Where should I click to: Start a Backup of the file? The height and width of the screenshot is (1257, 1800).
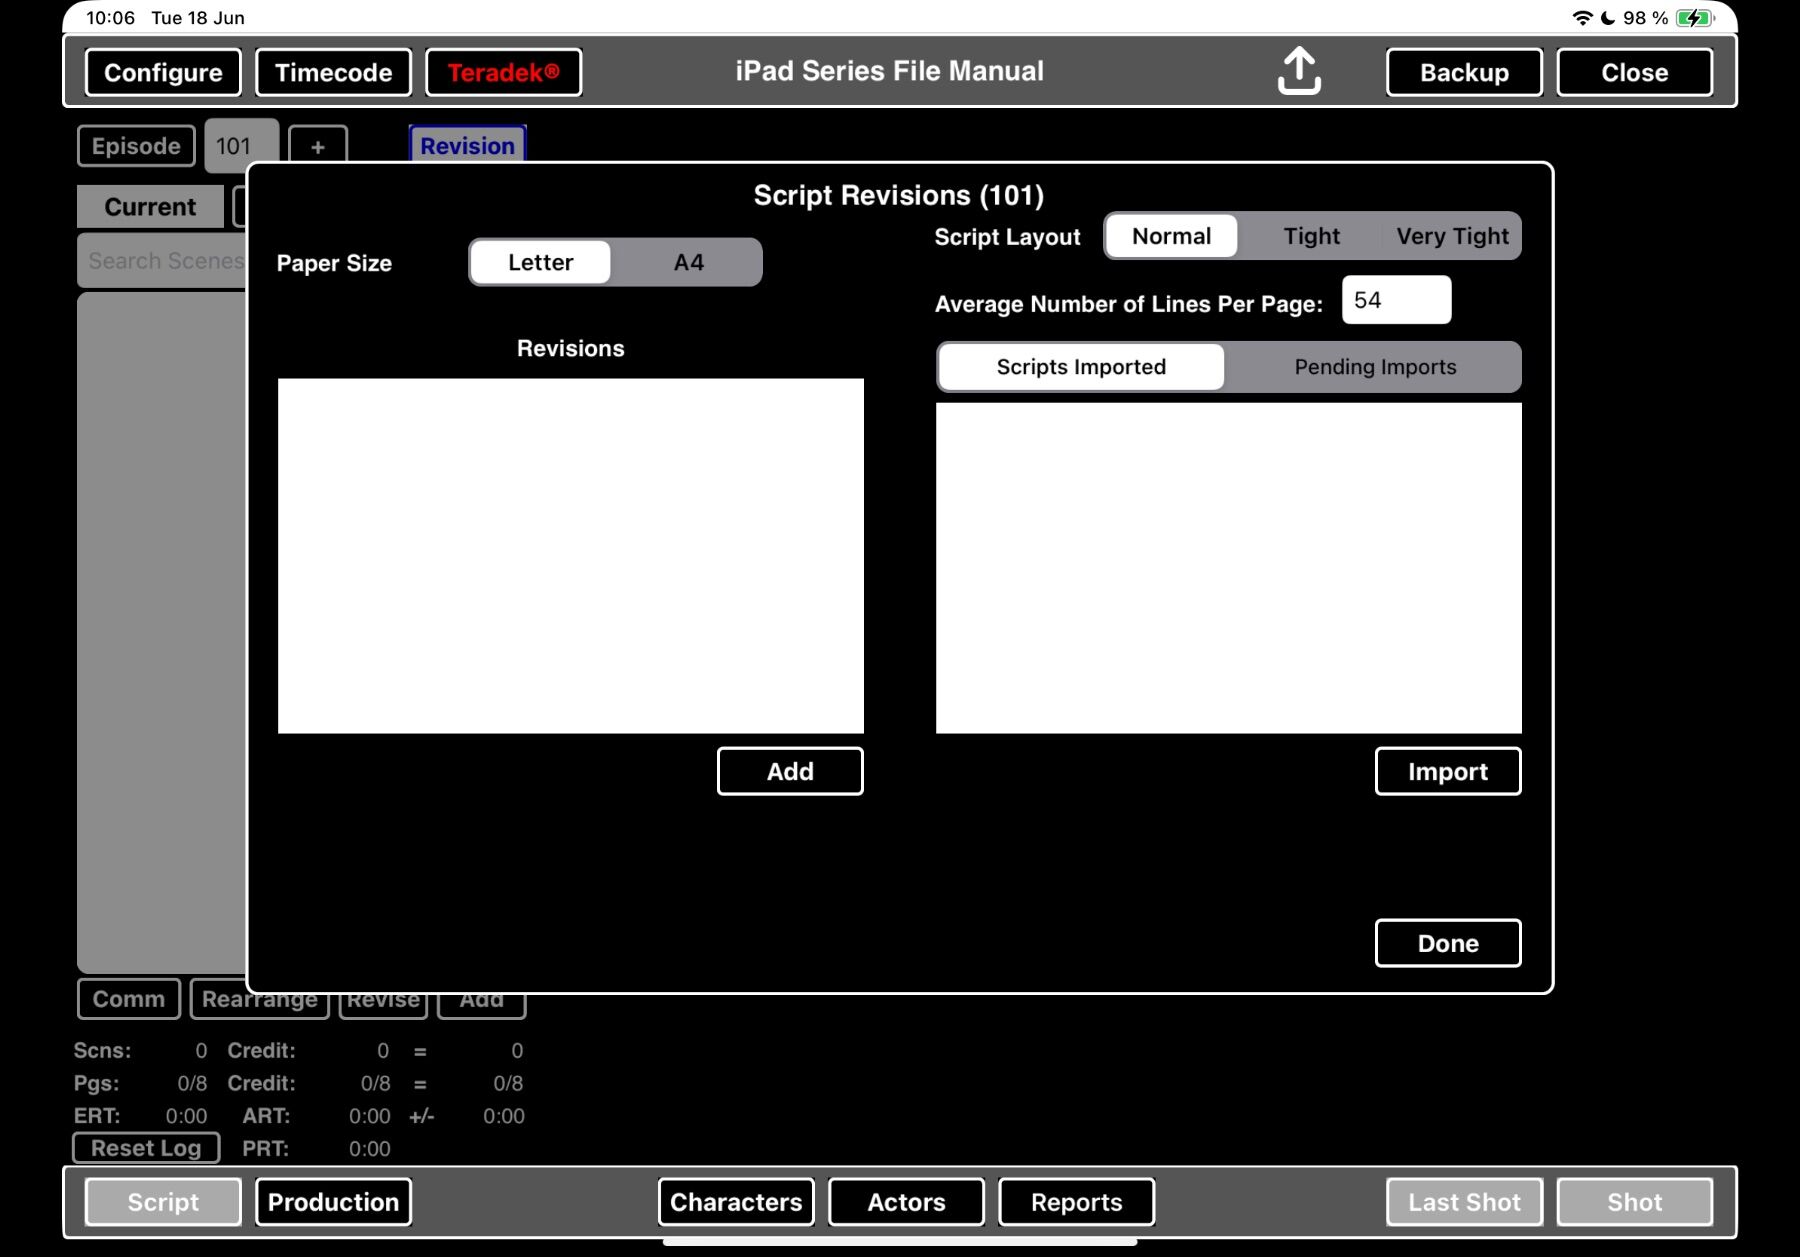click(x=1464, y=72)
